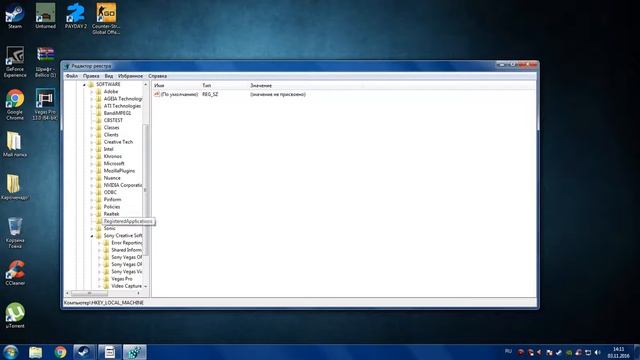640x360 pixels.
Task: Launch PAYDAY 2 from the desktop
Action: click(76, 16)
